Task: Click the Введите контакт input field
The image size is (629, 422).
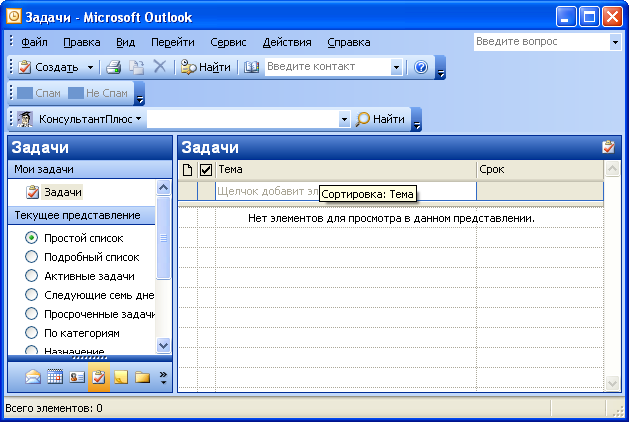Action: pos(328,67)
